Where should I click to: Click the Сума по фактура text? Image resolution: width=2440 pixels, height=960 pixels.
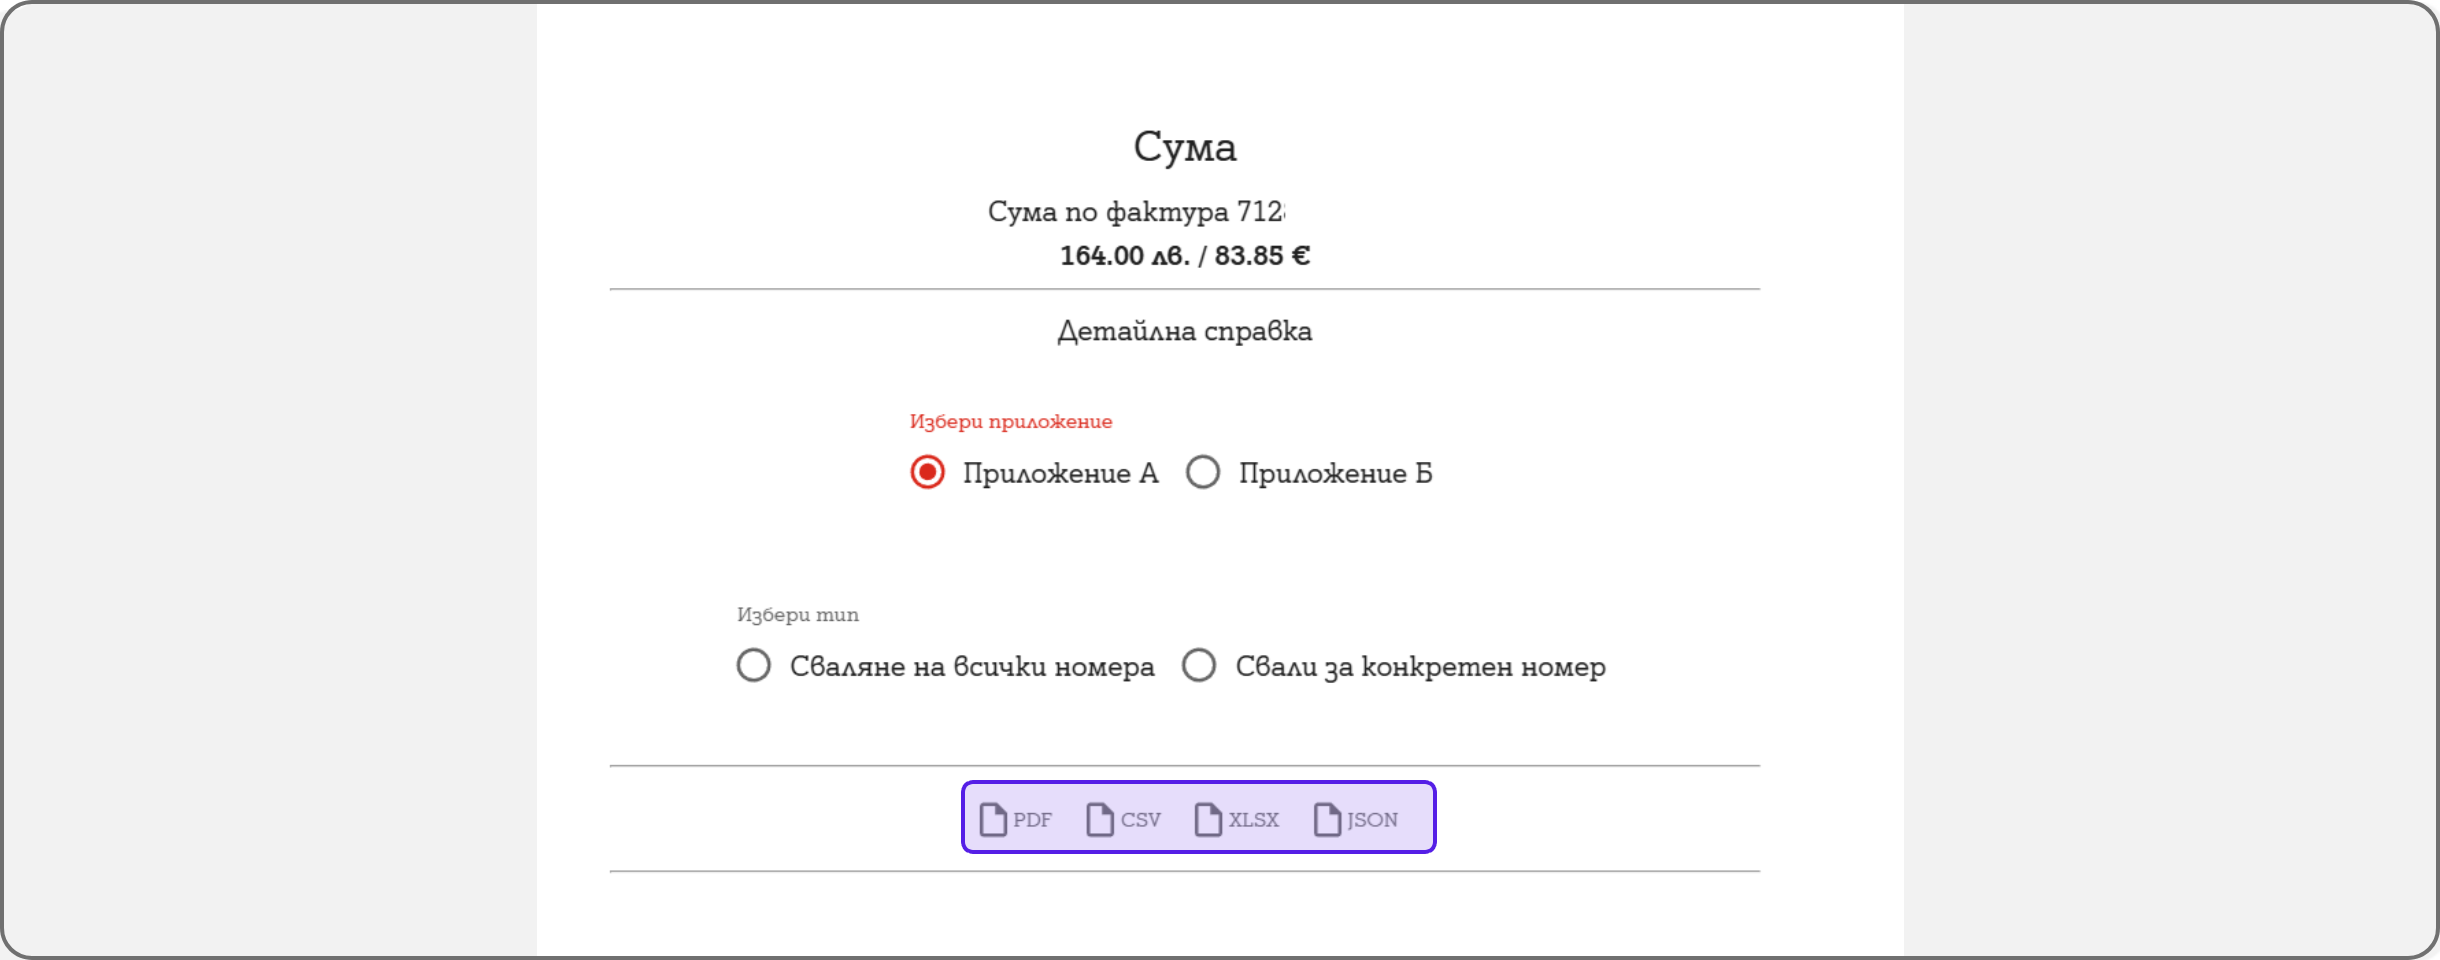coord(1135,212)
